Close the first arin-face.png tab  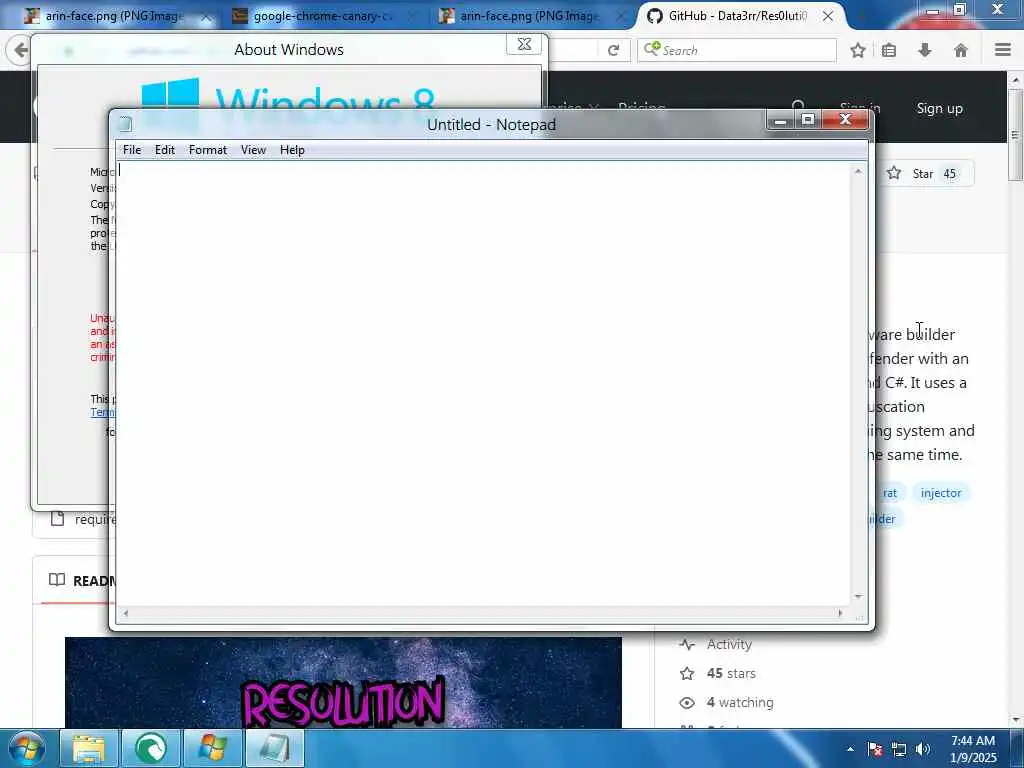(206, 16)
